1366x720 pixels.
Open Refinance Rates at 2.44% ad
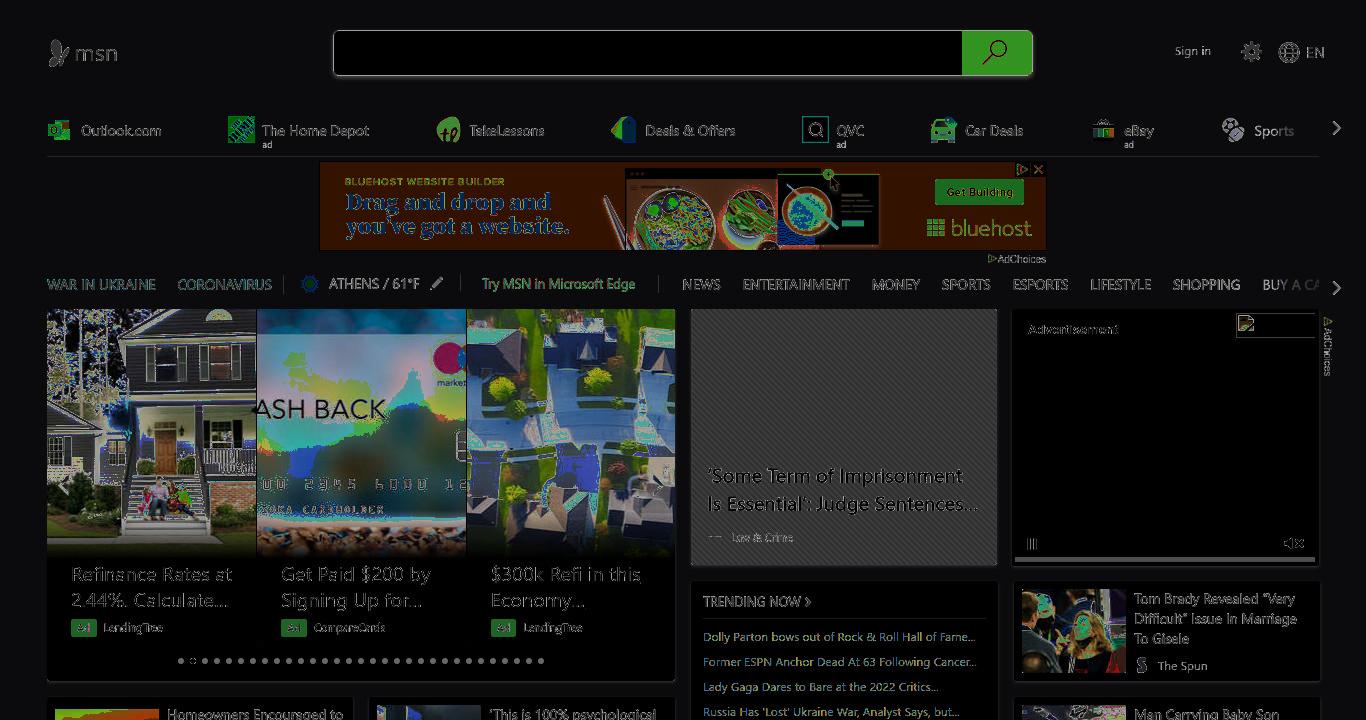click(x=152, y=587)
